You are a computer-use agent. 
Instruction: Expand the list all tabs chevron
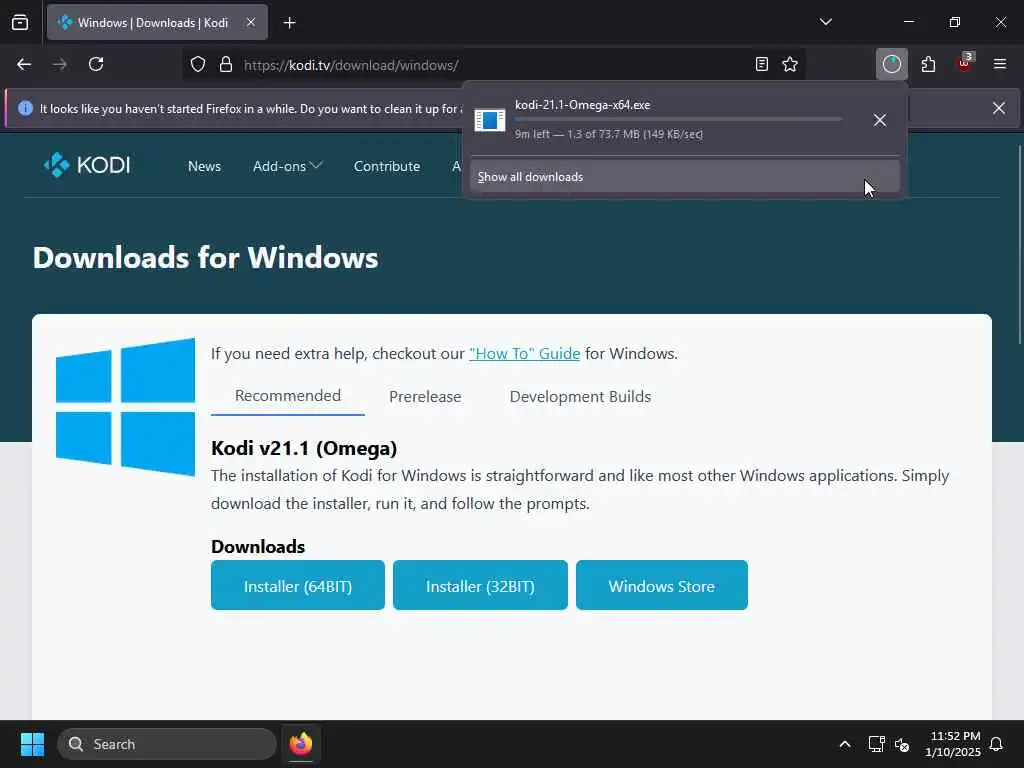pyautogui.click(x=826, y=22)
